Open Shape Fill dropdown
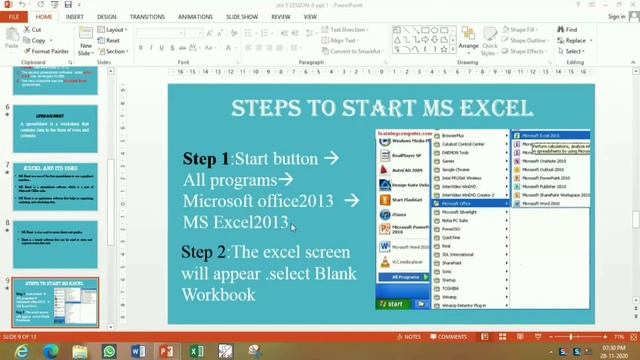This screenshot has height=360, width=640. [520, 30]
